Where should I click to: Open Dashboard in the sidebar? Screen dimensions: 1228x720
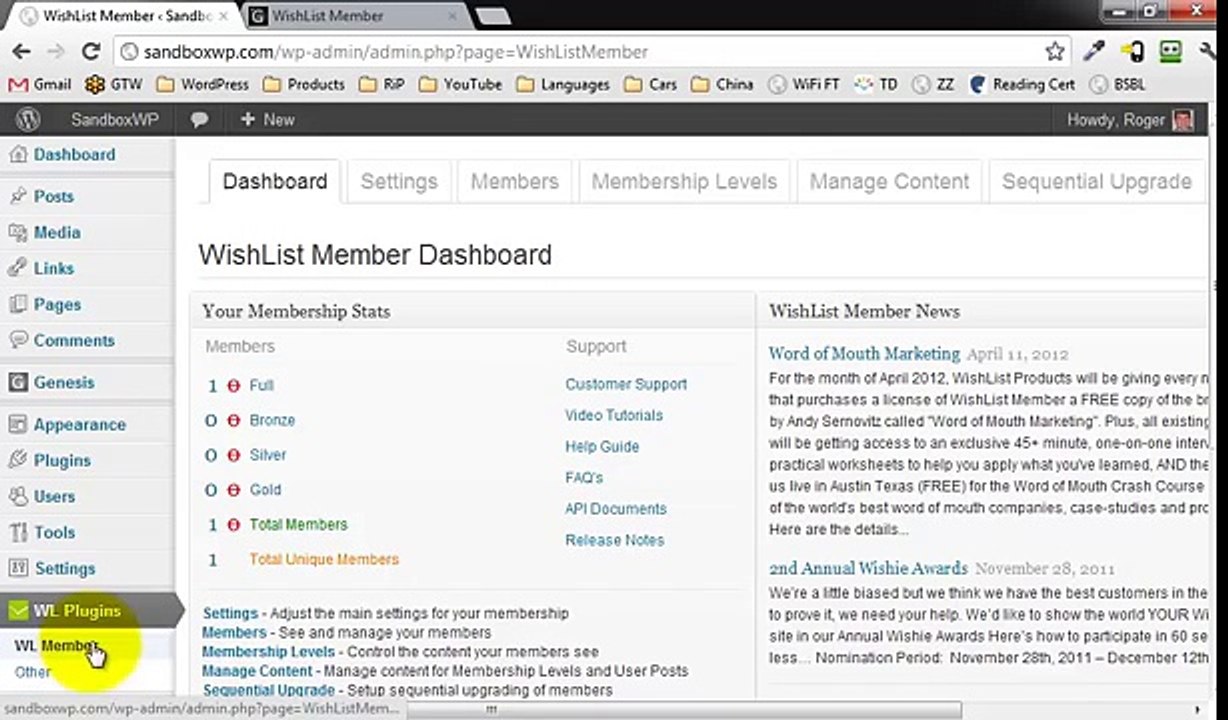click(74, 155)
